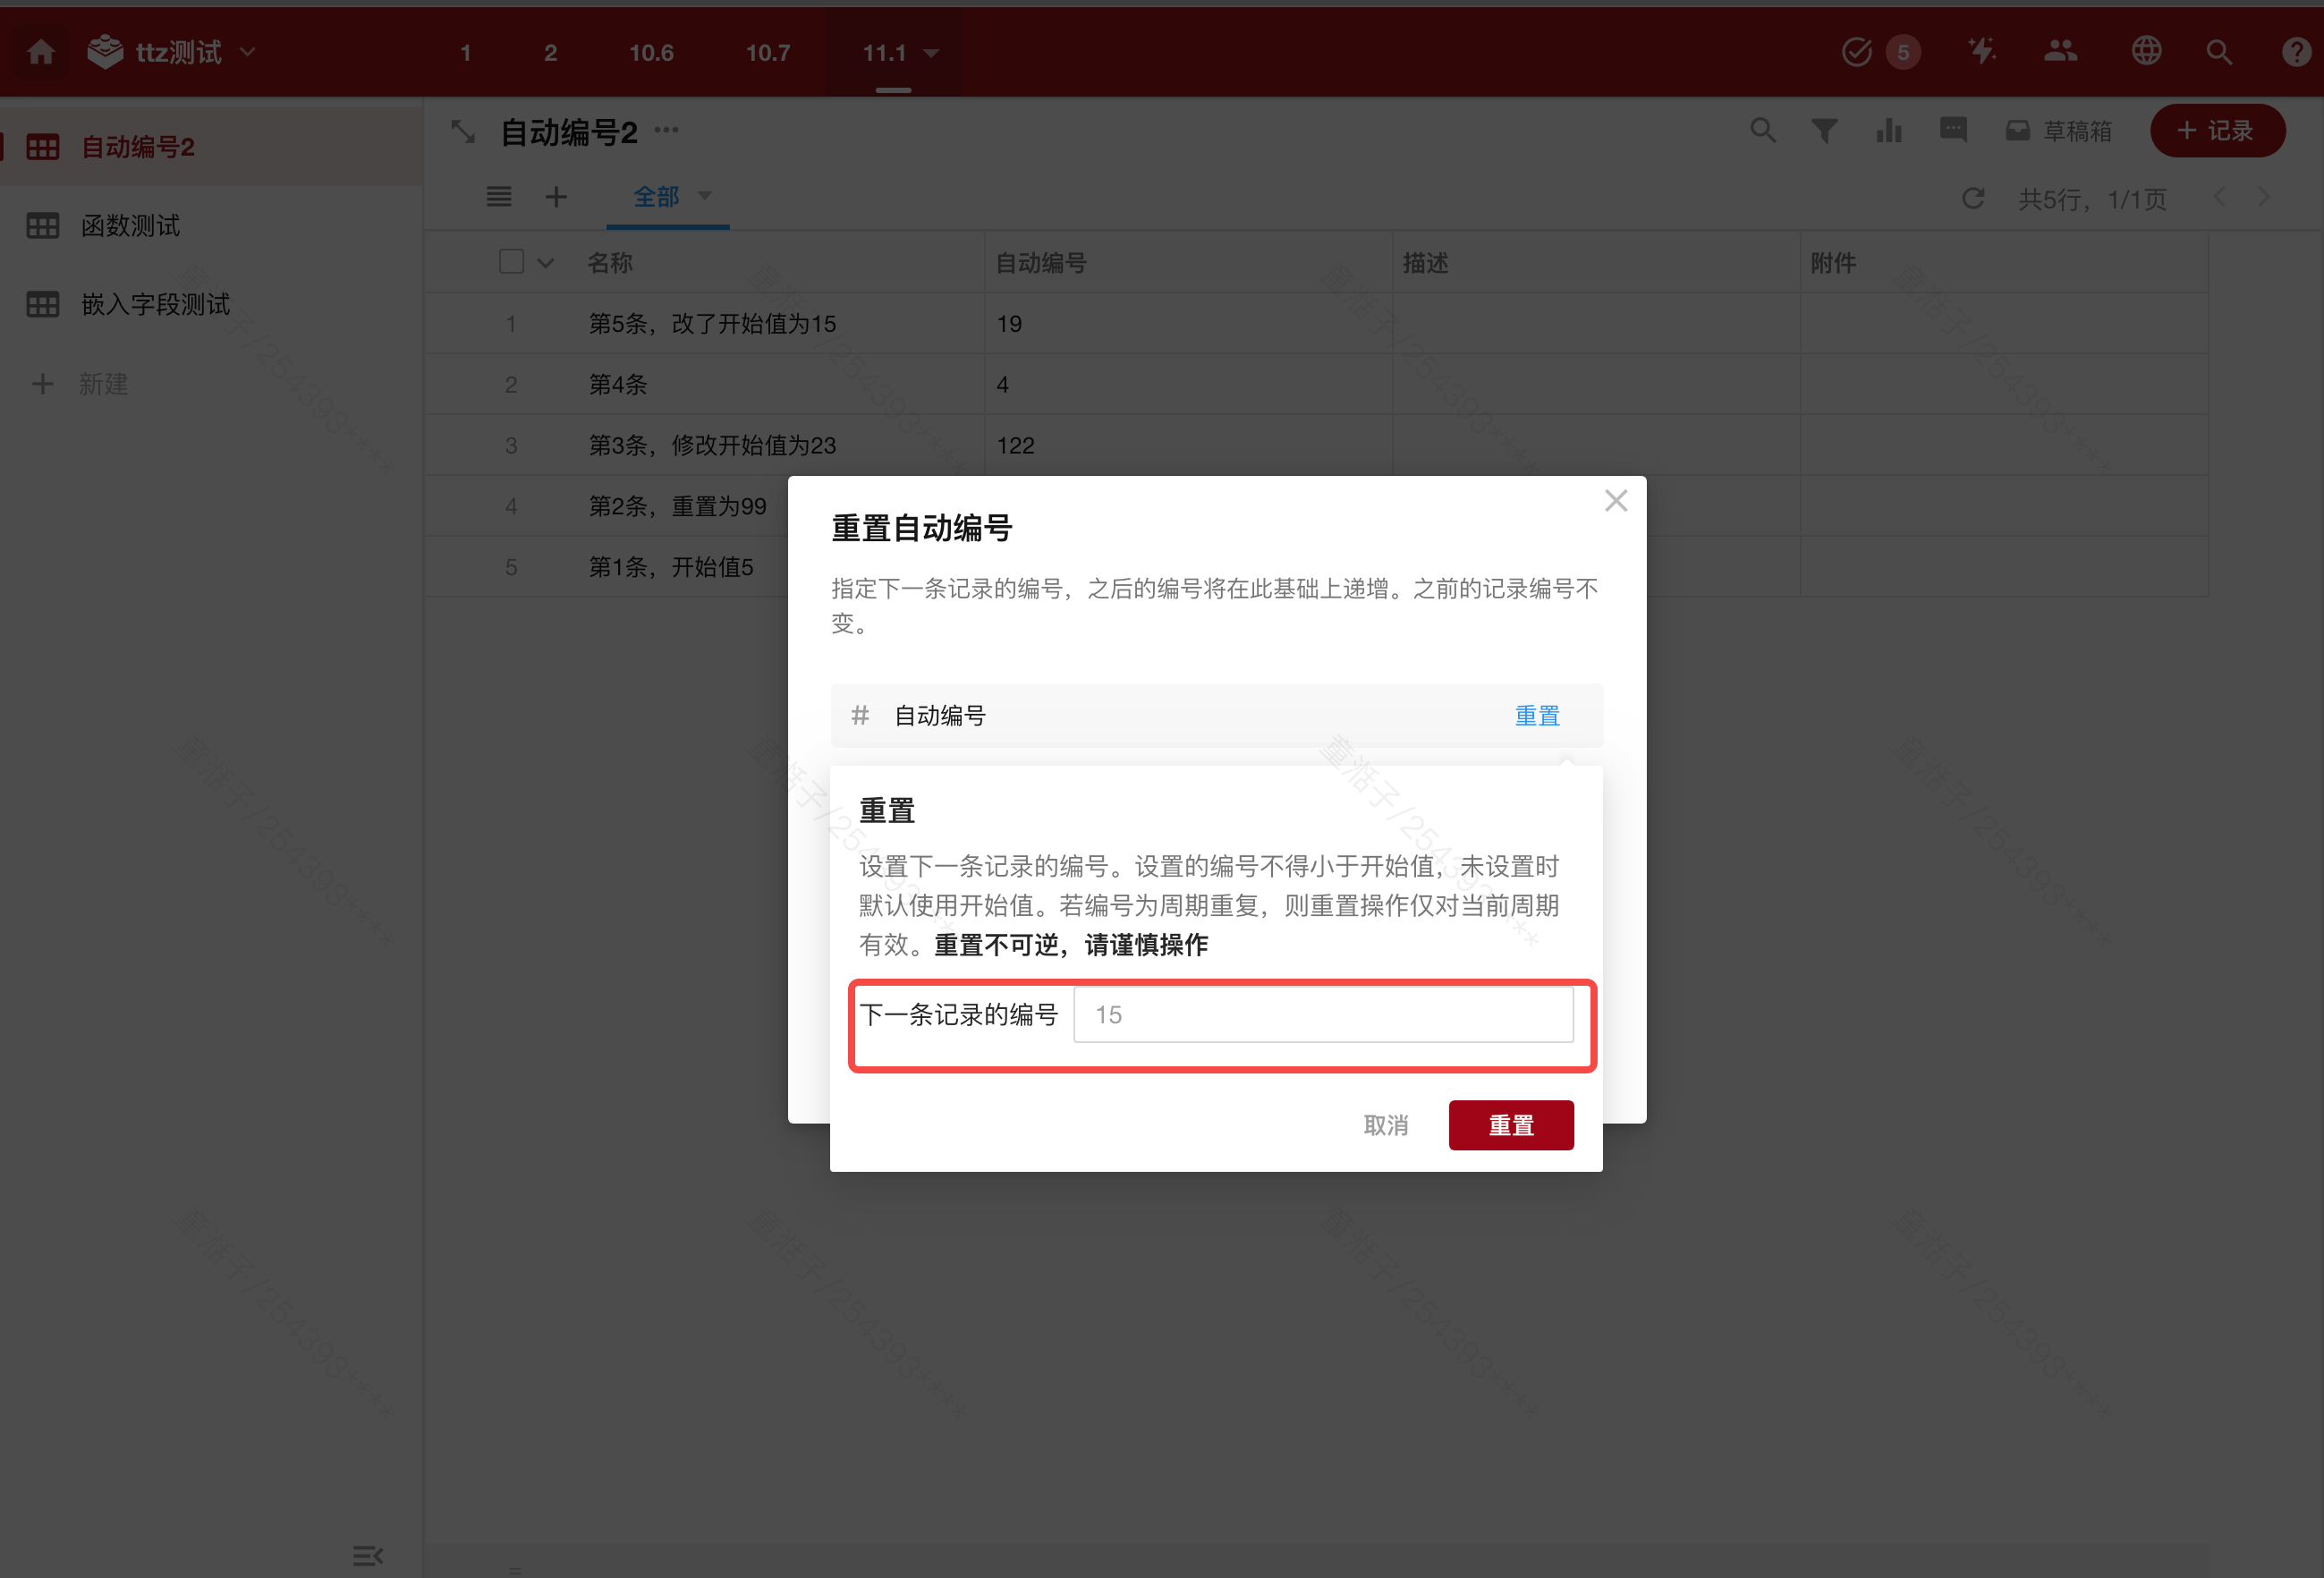Click the 名称 column header
The height and width of the screenshot is (1578, 2324).
pyautogui.click(x=611, y=263)
